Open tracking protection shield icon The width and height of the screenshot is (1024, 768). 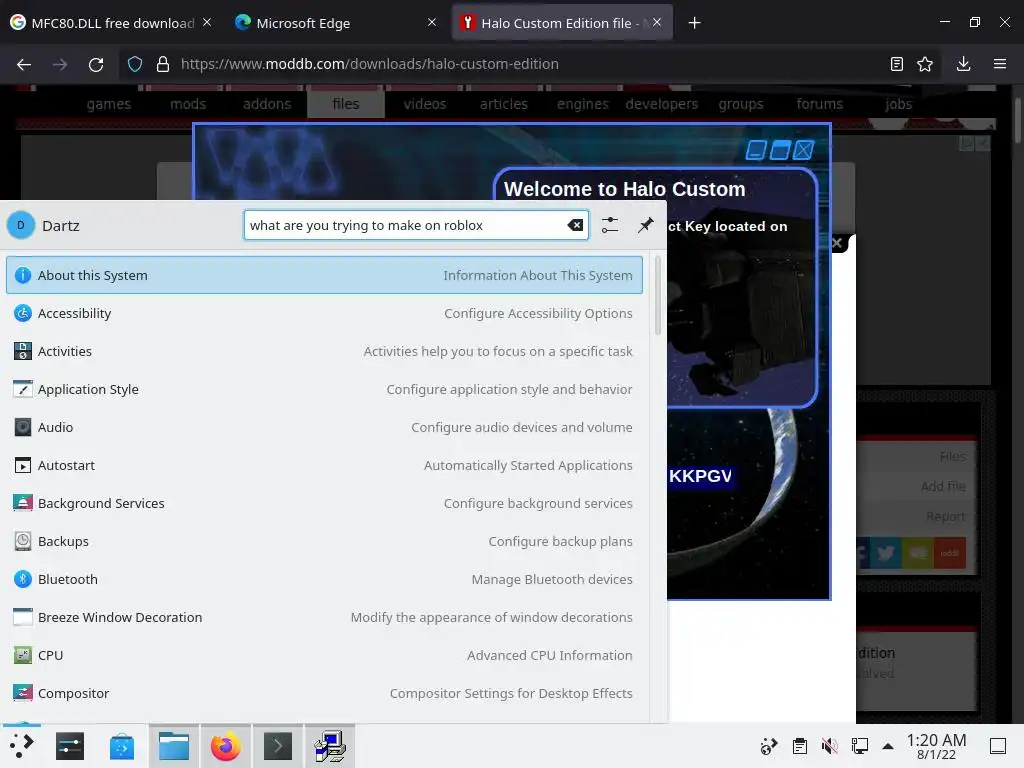(x=135, y=64)
